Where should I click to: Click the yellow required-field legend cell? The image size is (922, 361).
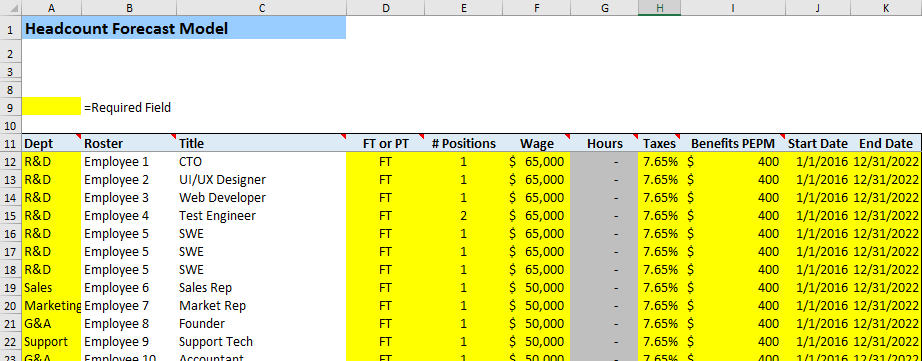(x=52, y=106)
